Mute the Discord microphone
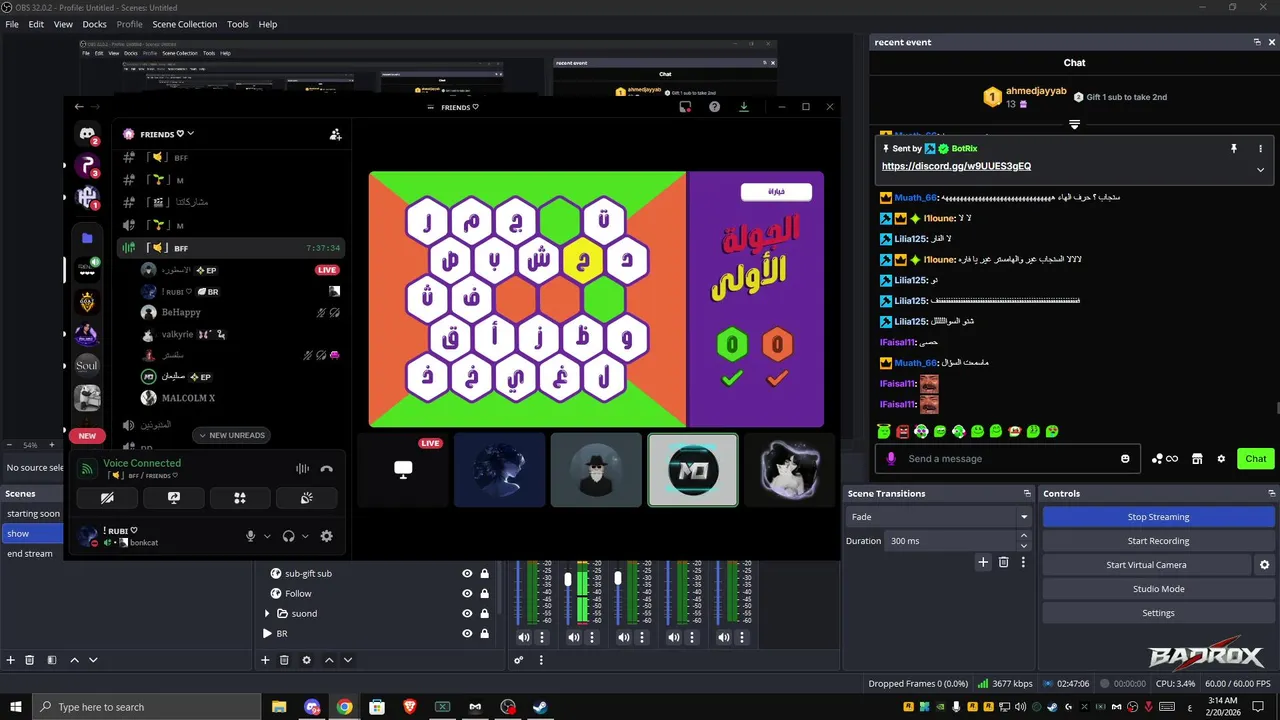 click(251, 536)
